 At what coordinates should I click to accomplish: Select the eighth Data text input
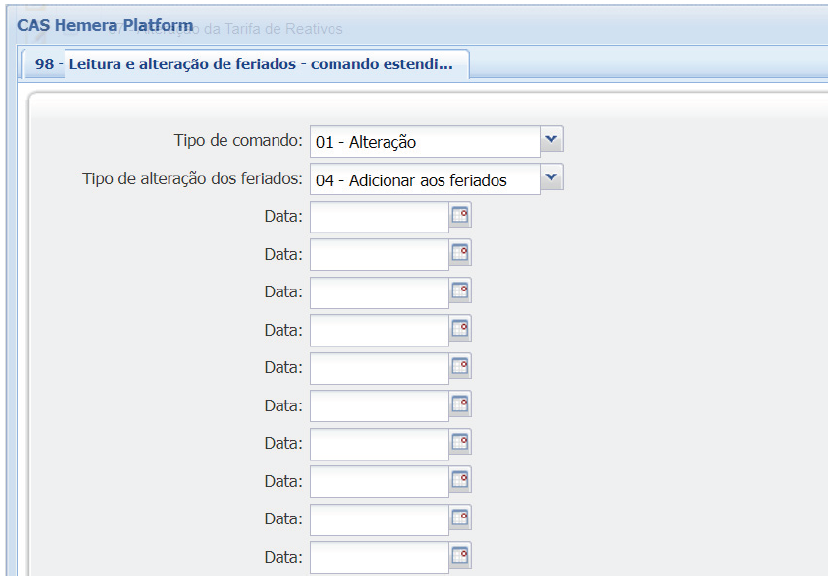pos(379,482)
